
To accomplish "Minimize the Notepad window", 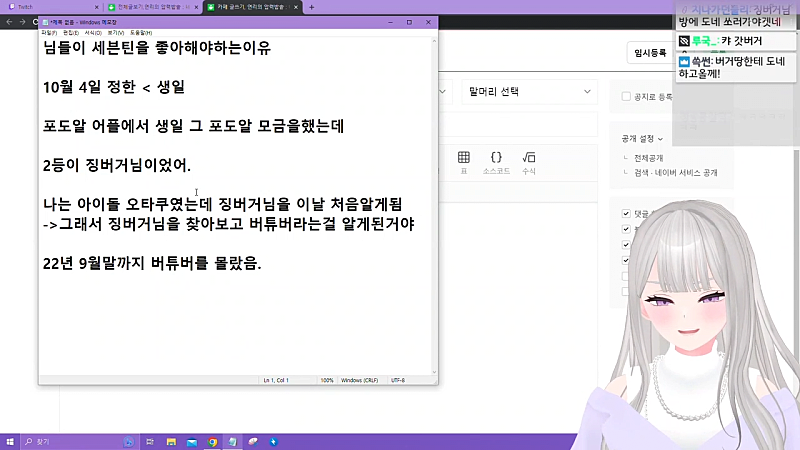I will pos(390,22).
